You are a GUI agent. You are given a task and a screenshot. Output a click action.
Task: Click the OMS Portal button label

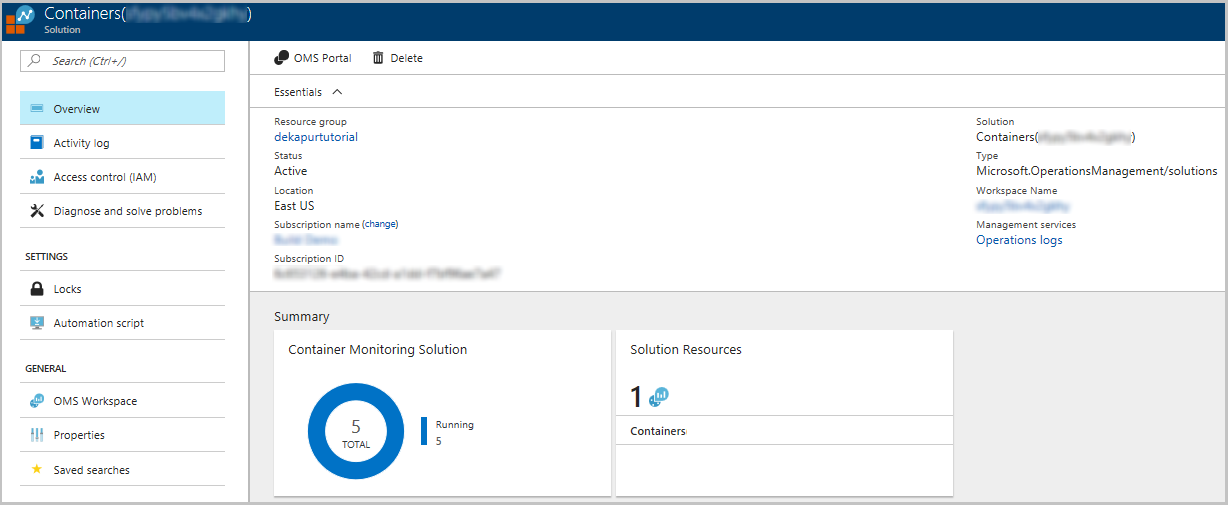(322, 58)
